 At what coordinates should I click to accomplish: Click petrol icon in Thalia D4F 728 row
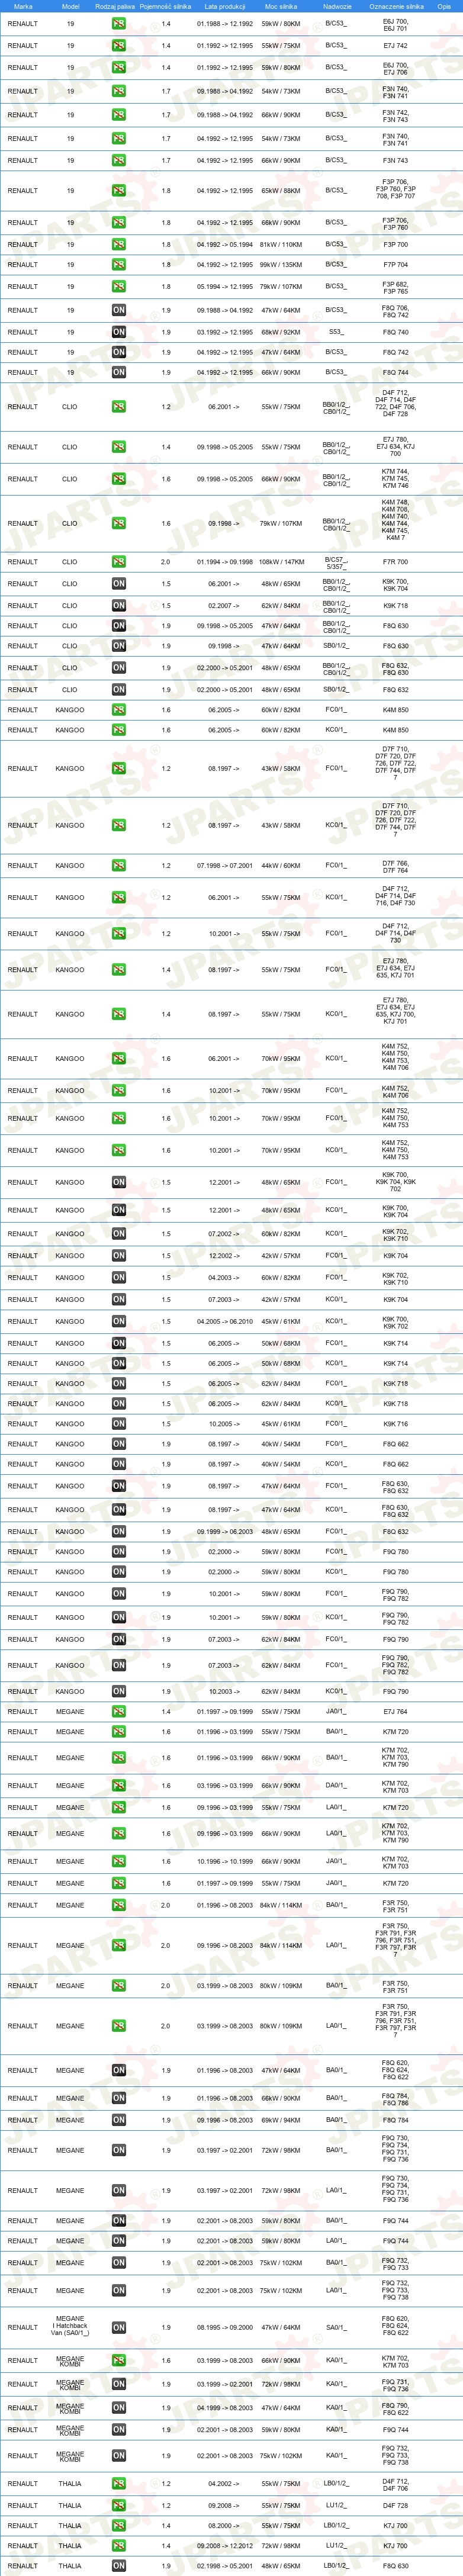[x=118, y=2505]
